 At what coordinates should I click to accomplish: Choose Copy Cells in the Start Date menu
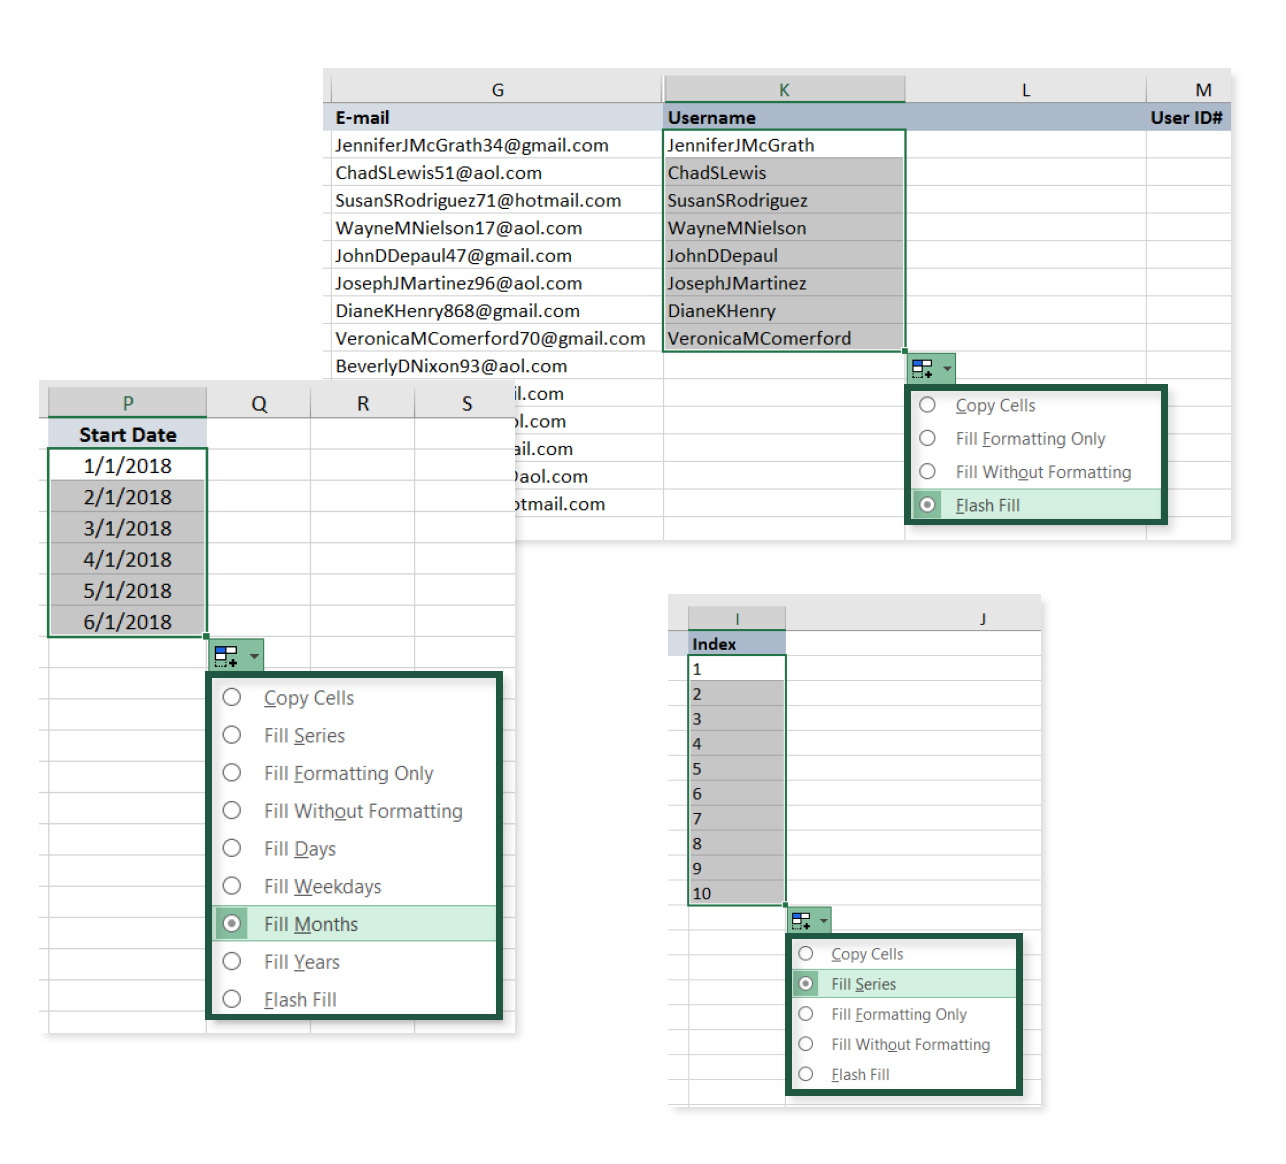308,697
